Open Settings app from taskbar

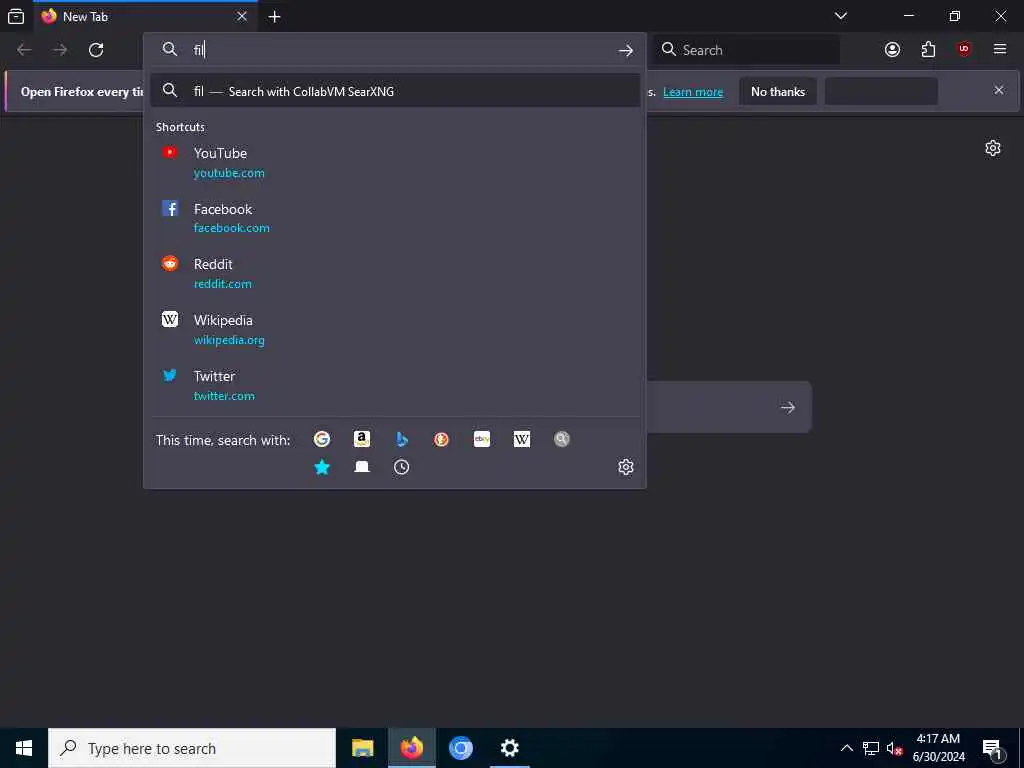pos(509,748)
